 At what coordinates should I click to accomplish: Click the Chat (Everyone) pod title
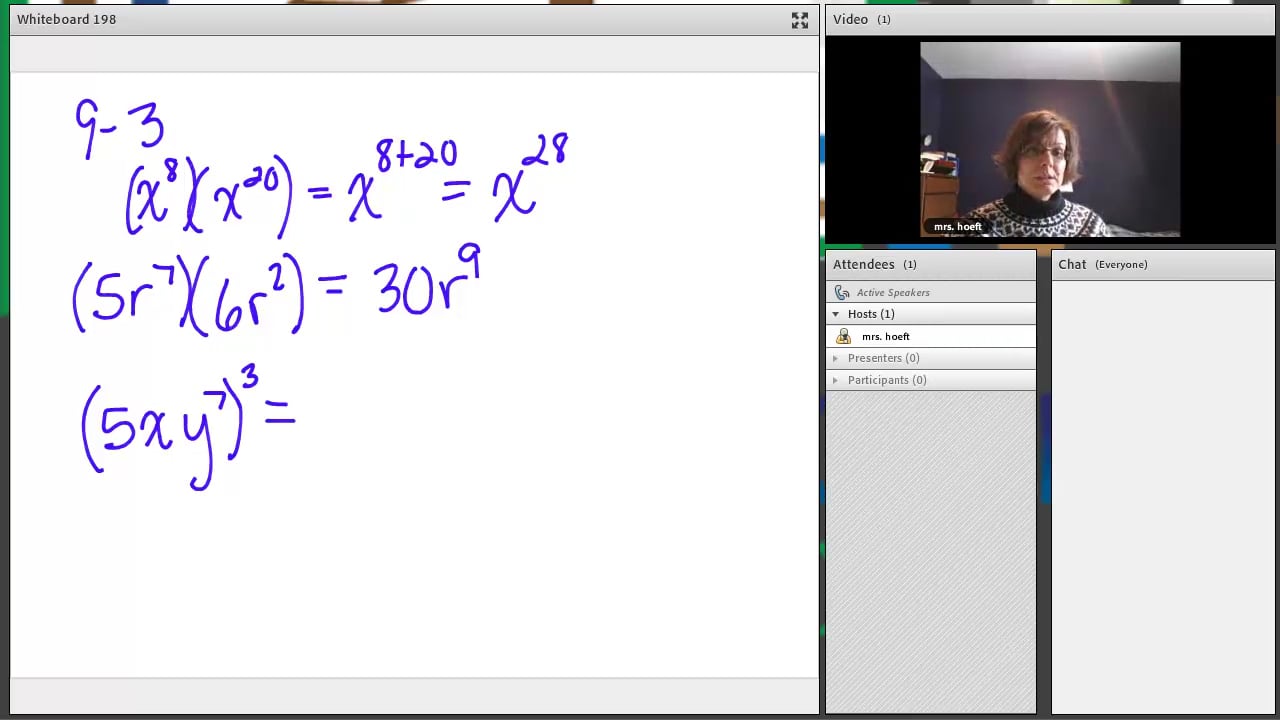(1103, 264)
